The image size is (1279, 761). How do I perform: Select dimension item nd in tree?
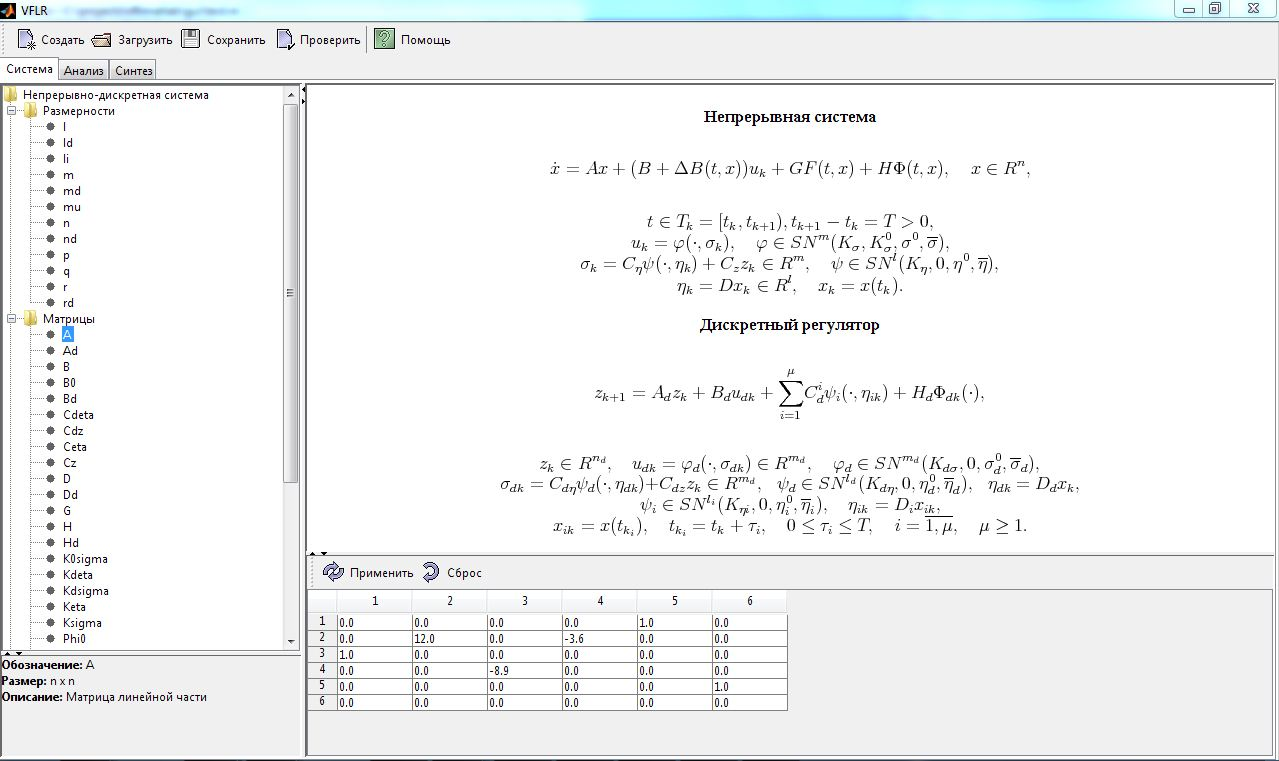tap(69, 239)
